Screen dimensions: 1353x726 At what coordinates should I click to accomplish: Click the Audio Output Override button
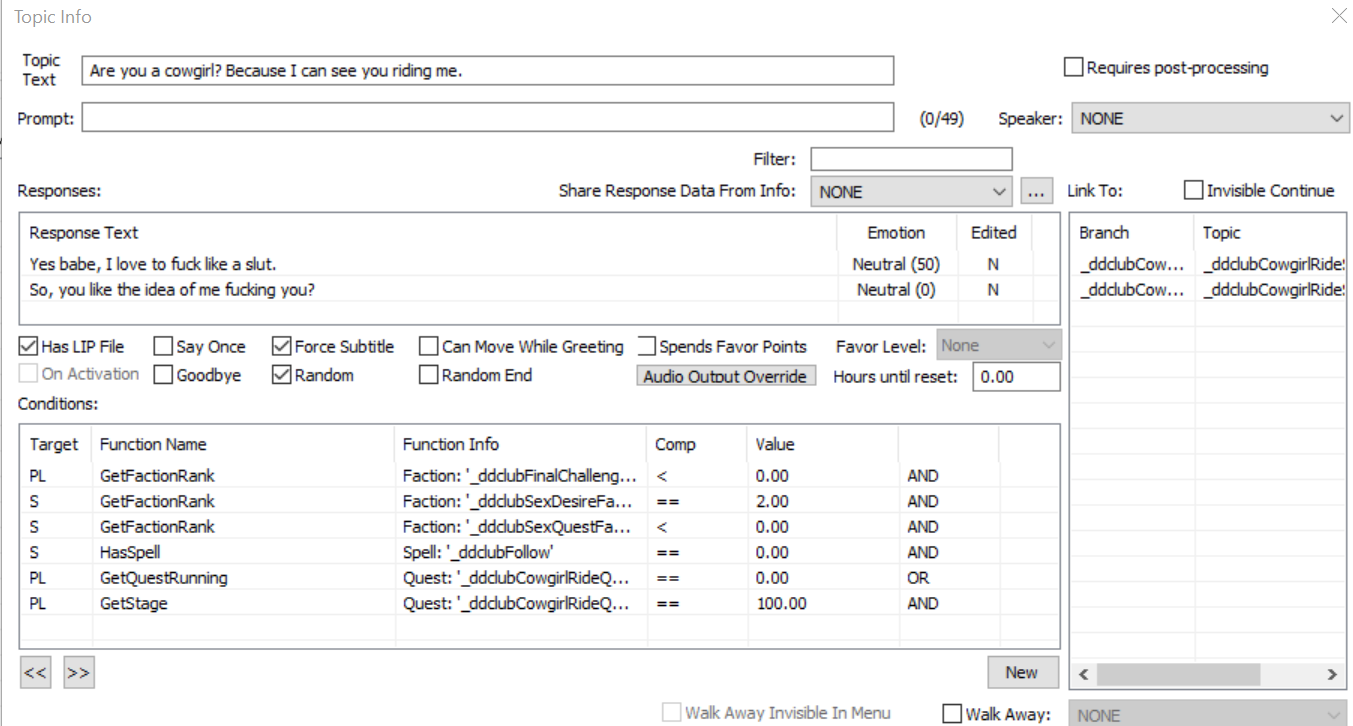727,376
